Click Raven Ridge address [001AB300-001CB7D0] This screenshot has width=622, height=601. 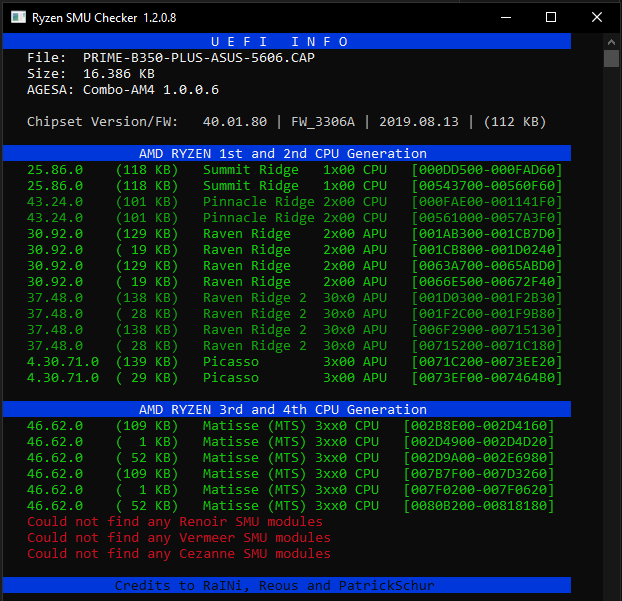pos(487,234)
